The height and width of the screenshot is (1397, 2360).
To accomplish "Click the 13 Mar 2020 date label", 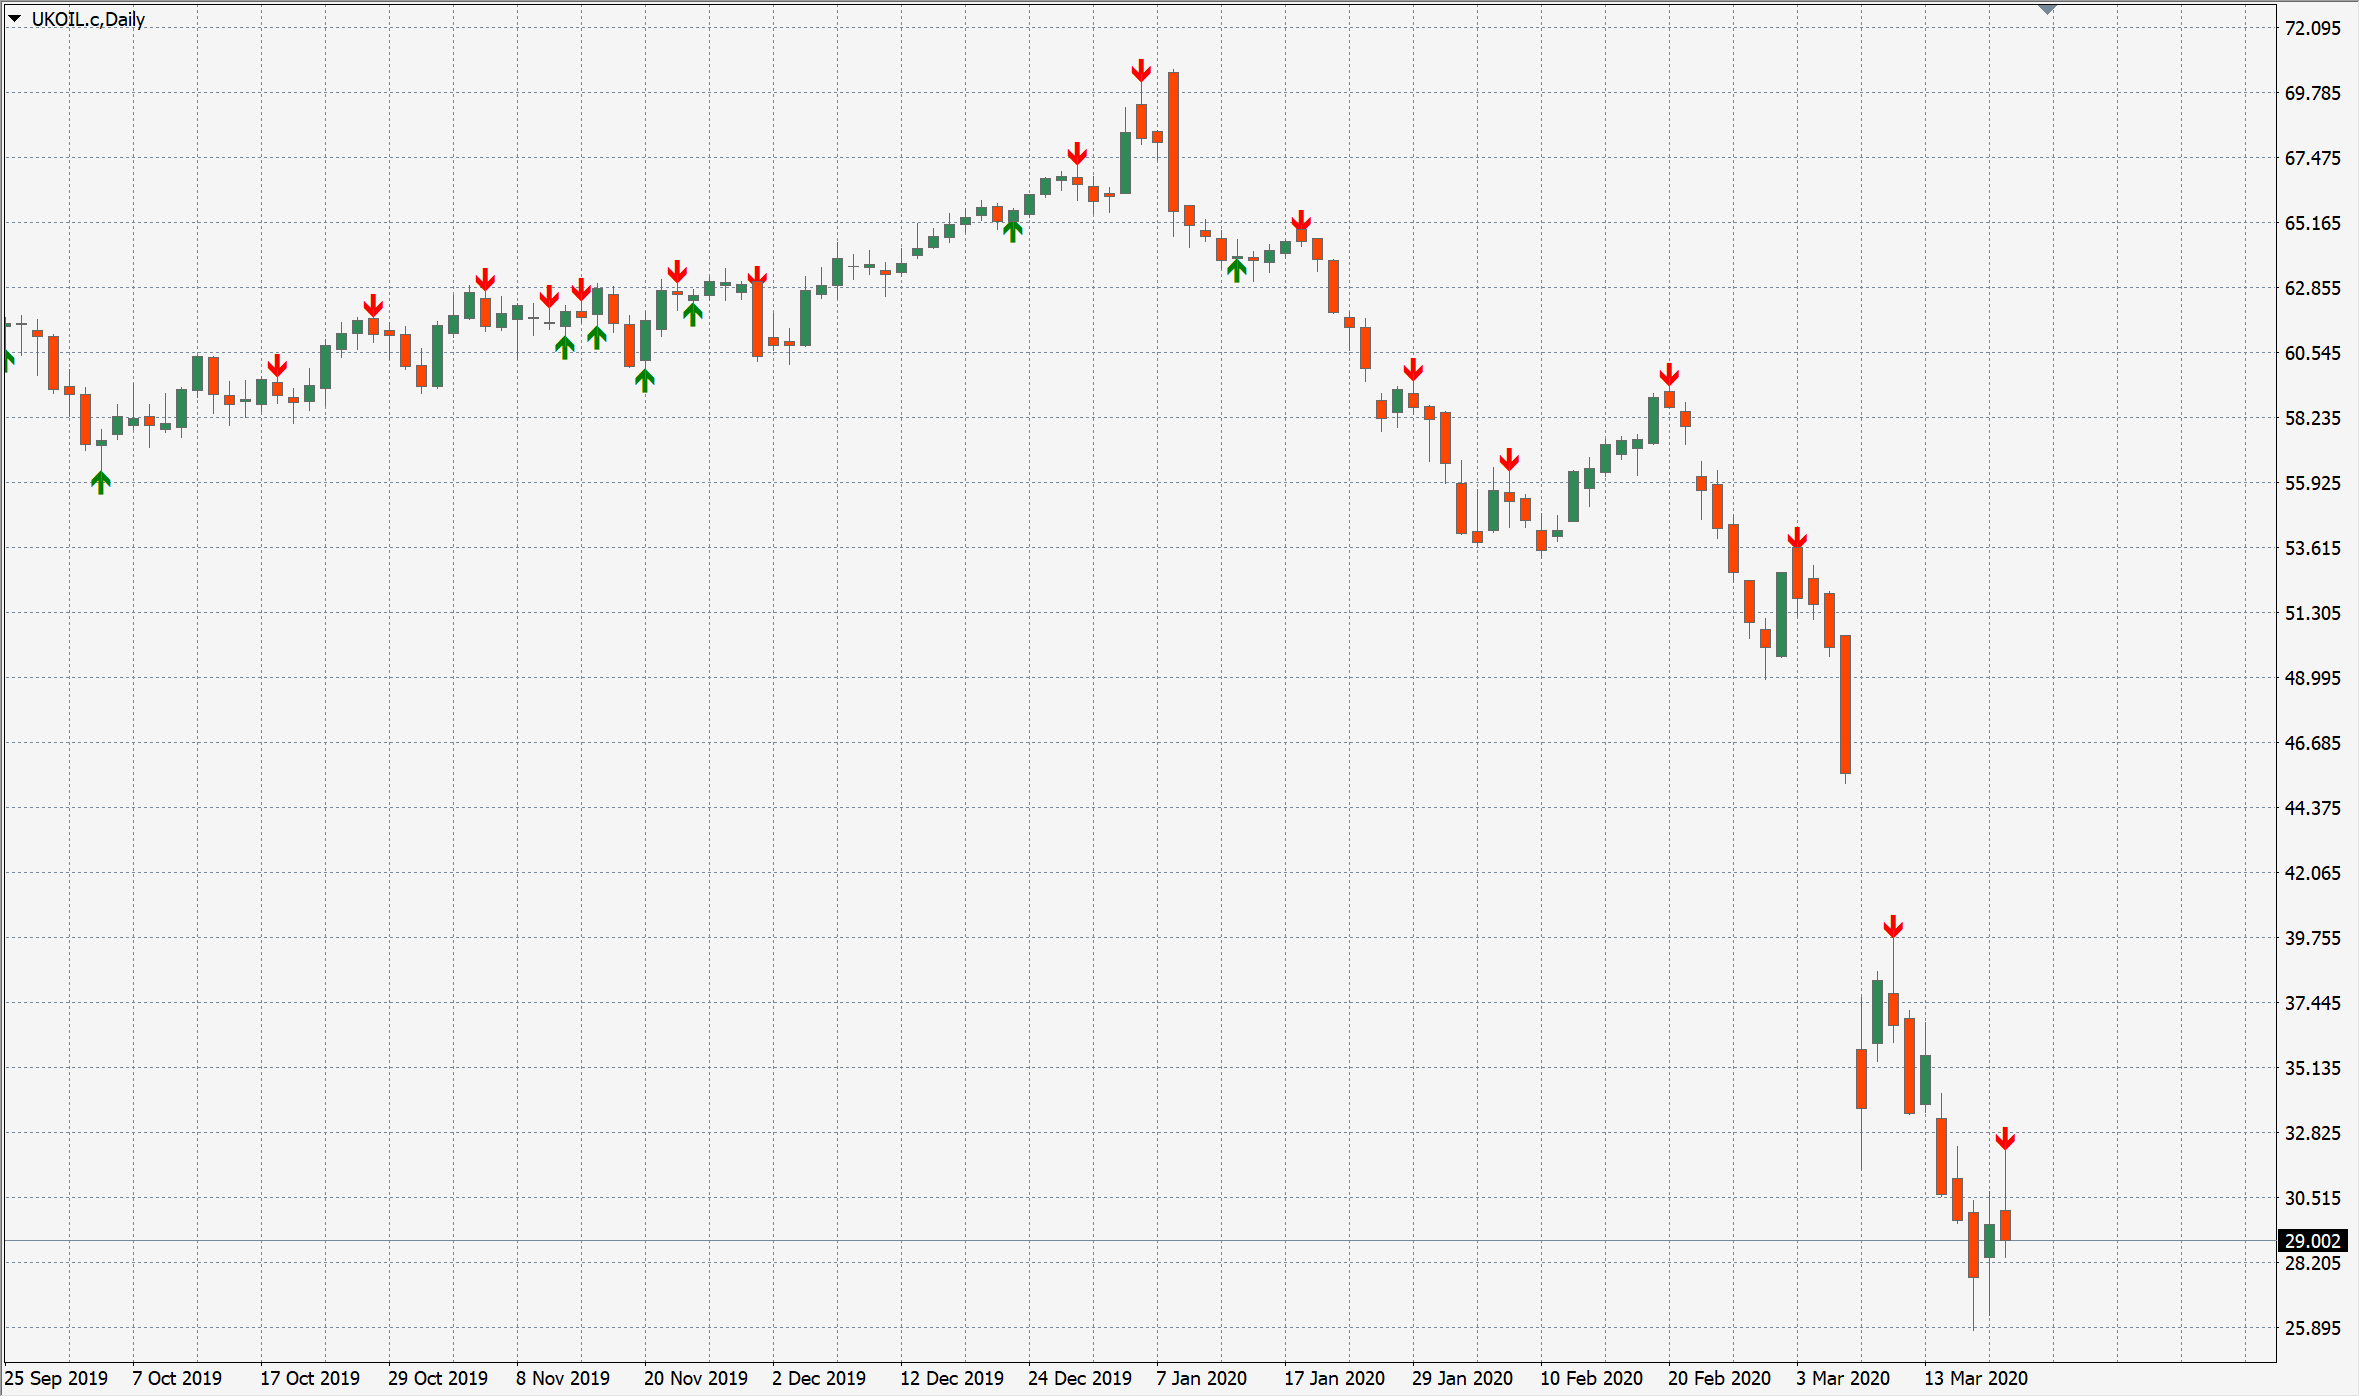I will point(1976,1378).
